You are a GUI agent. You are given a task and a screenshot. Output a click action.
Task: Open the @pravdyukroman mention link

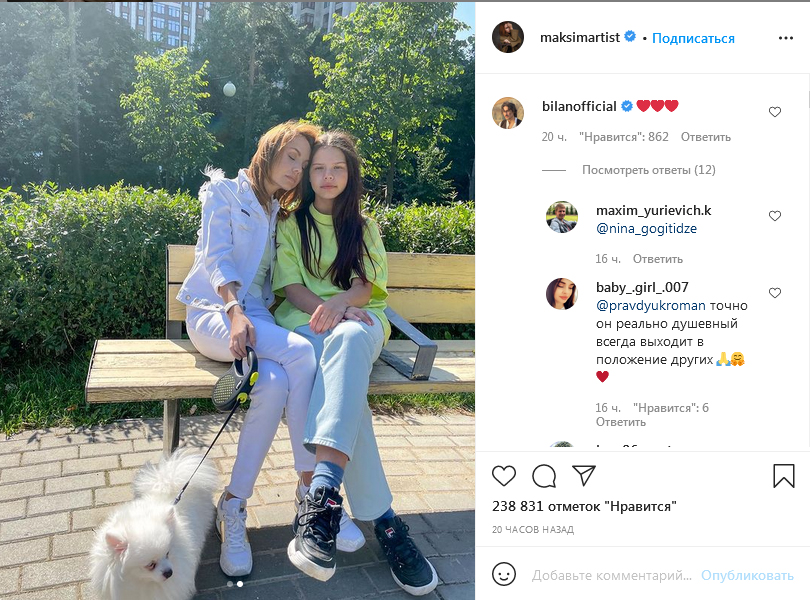[x=650, y=305]
